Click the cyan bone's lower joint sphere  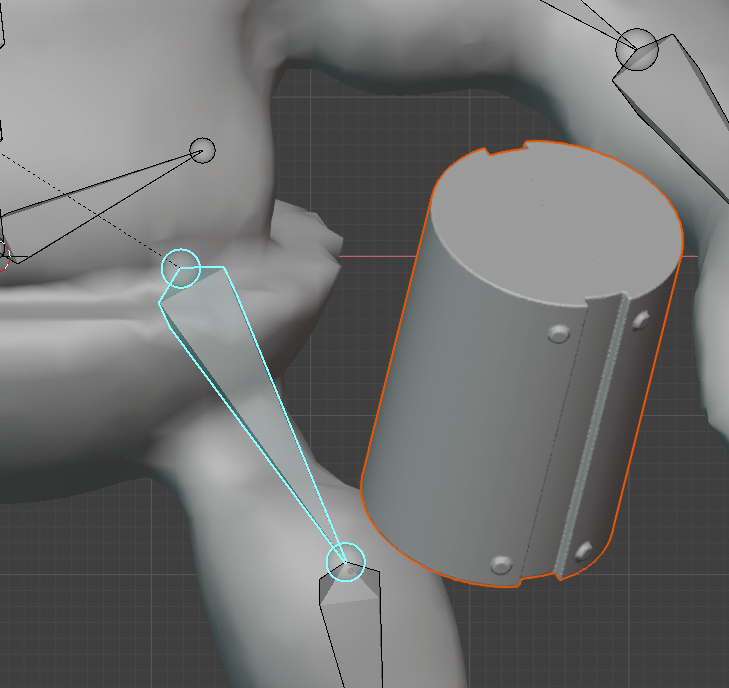346,562
